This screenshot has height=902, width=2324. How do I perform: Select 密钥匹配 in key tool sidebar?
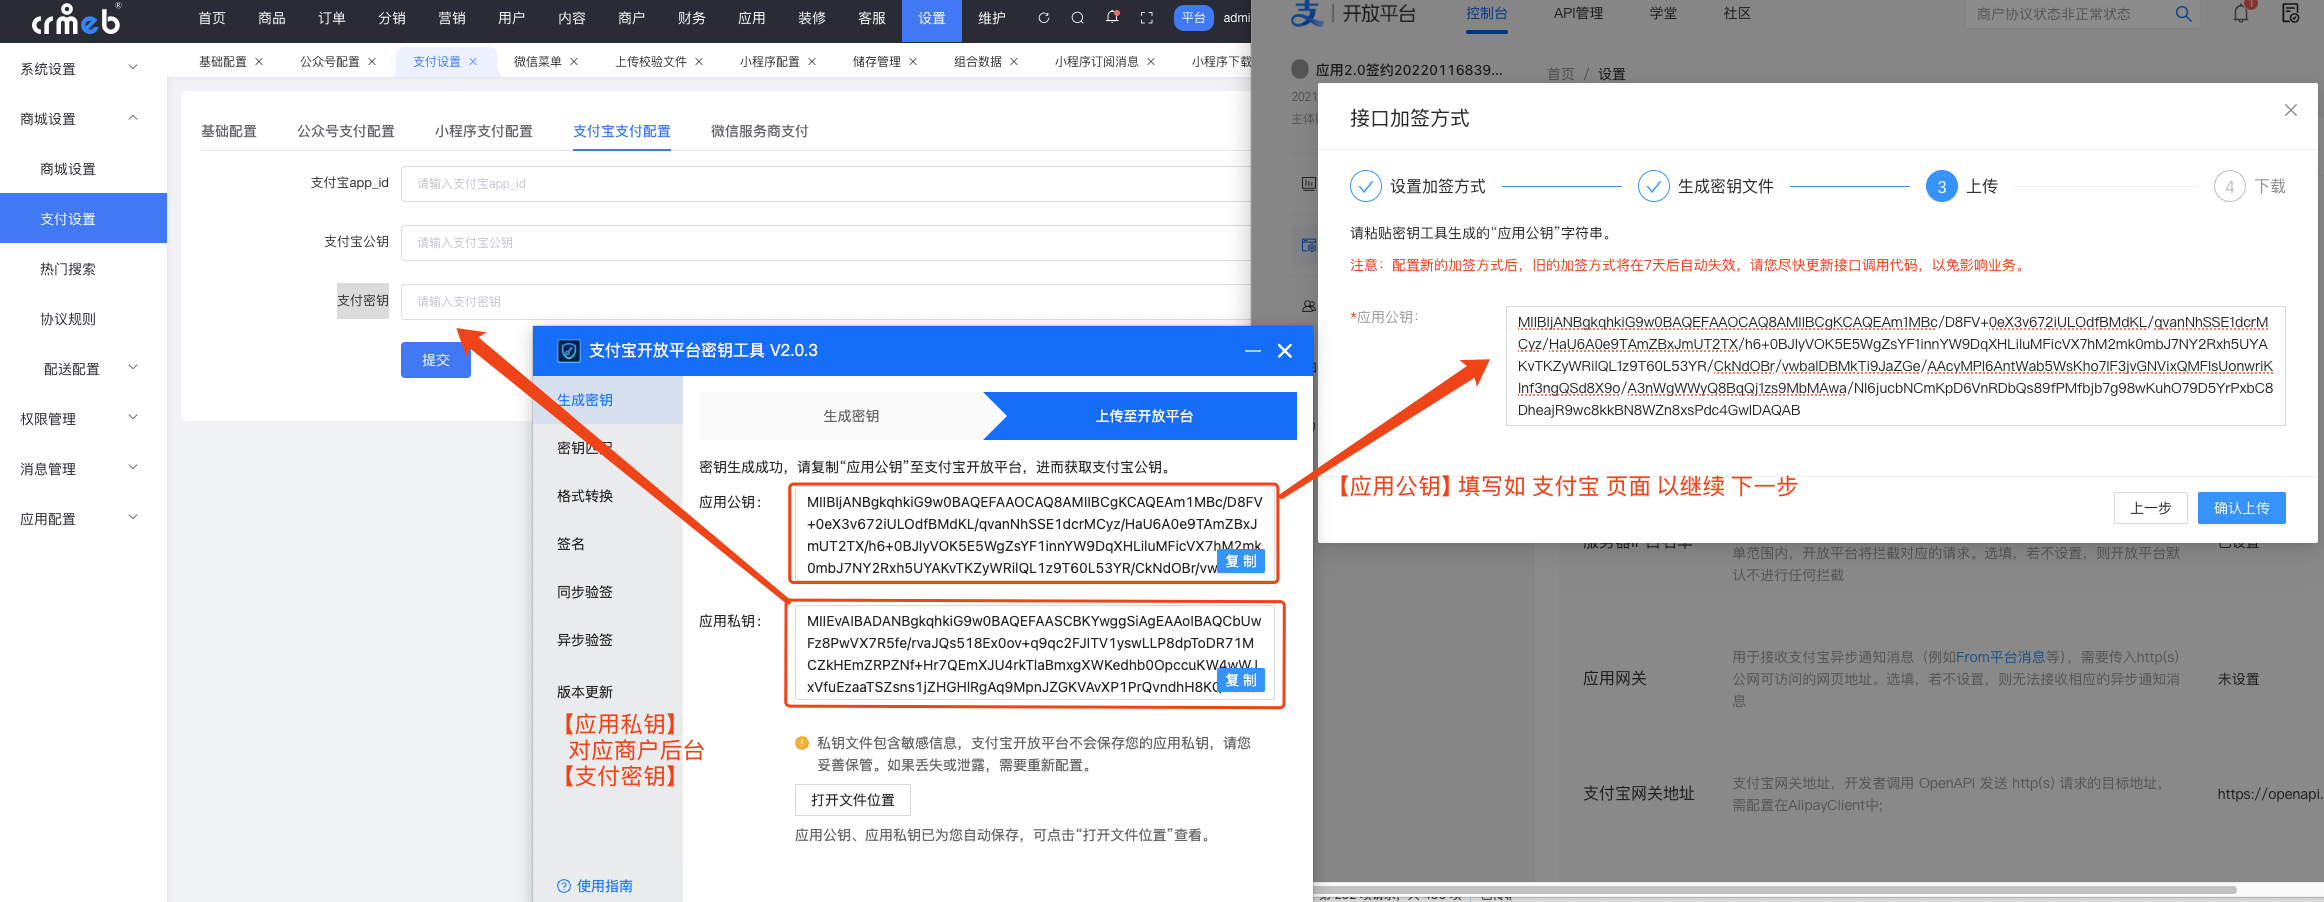click(585, 448)
